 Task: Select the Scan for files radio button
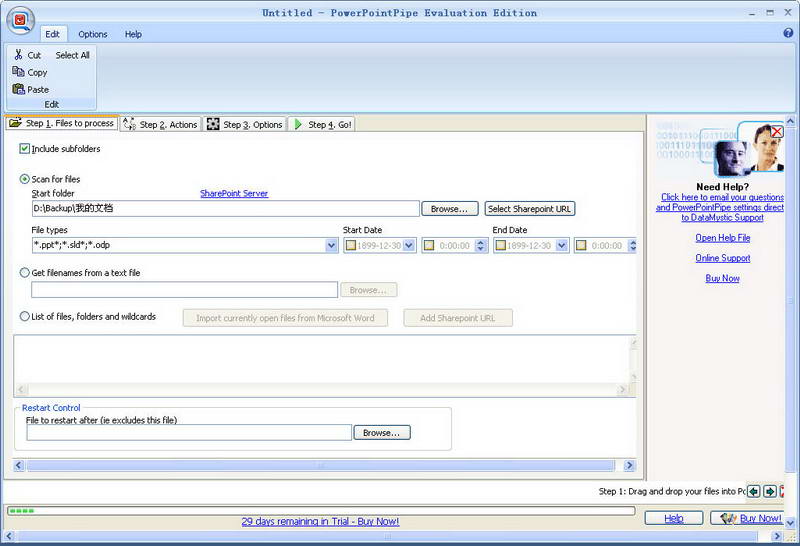click(25, 179)
